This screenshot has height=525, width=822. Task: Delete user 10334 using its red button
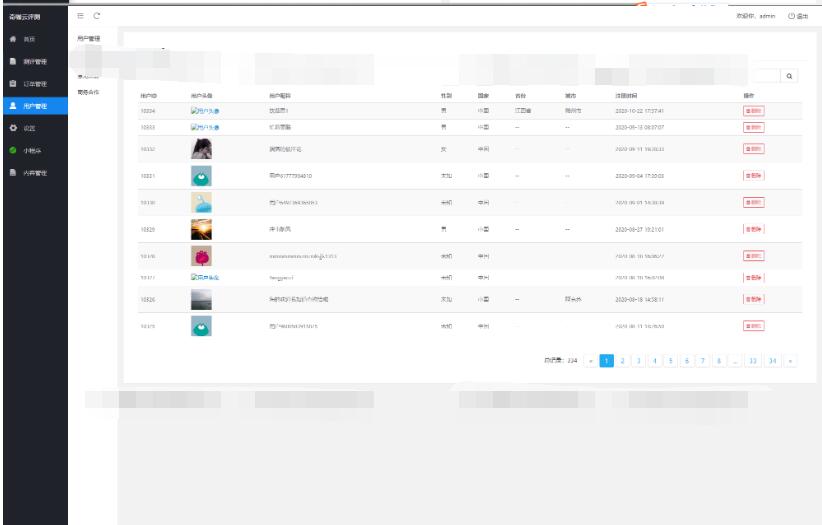click(753, 111)
